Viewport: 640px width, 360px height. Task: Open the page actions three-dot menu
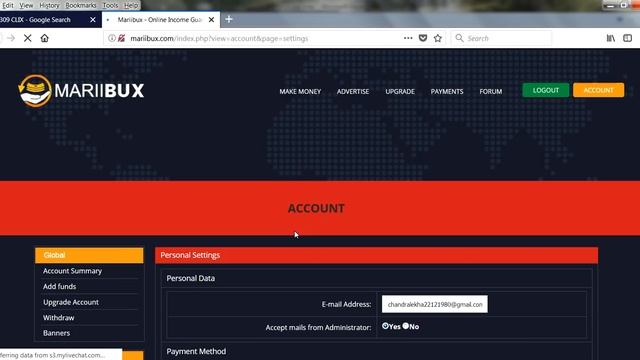[408, 38]
